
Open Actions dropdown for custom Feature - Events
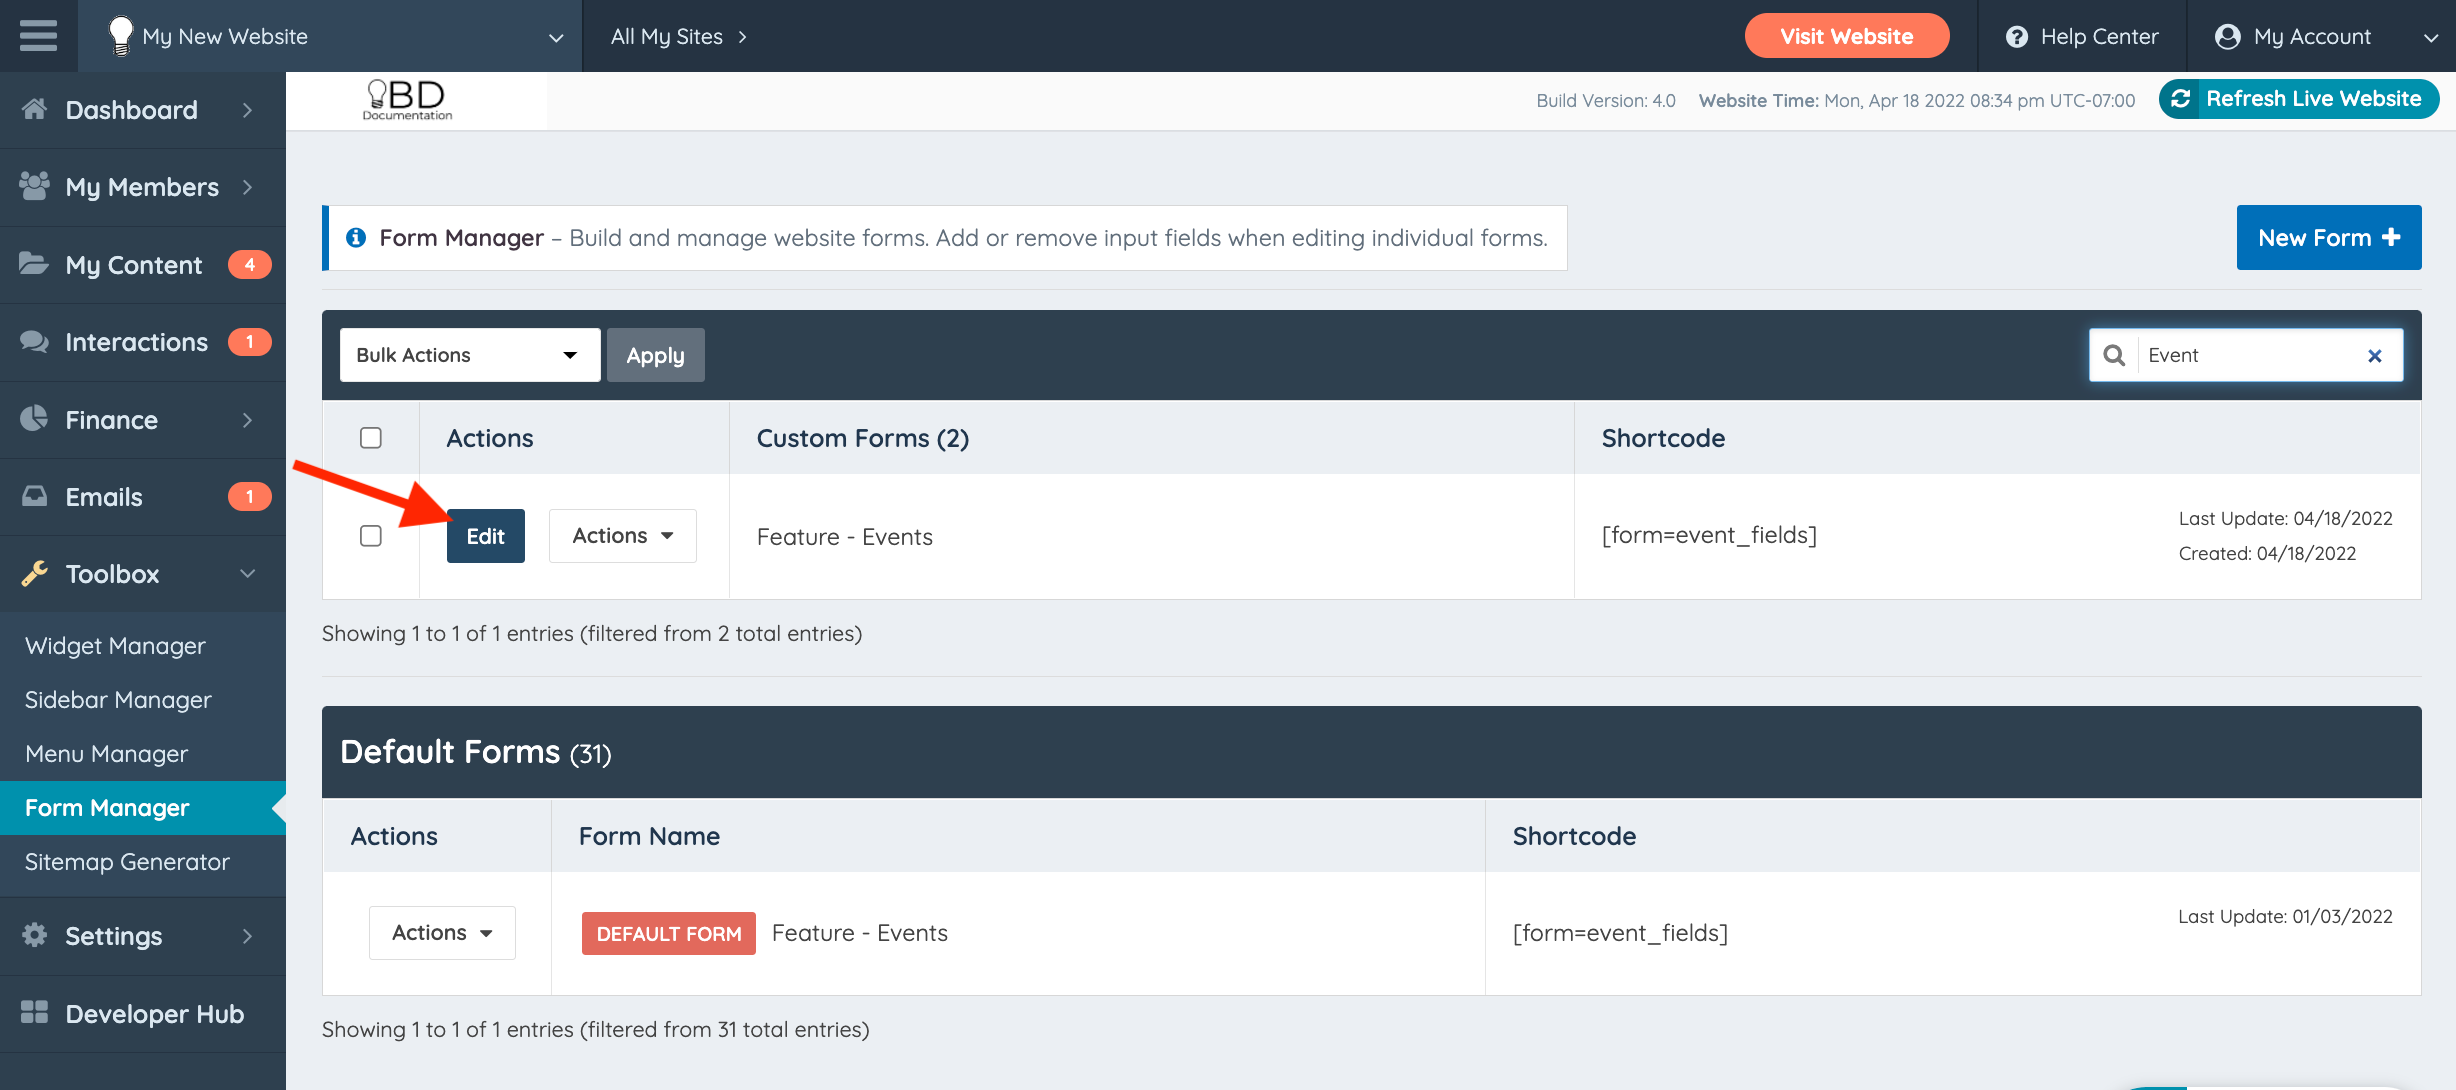click(622, 536)
